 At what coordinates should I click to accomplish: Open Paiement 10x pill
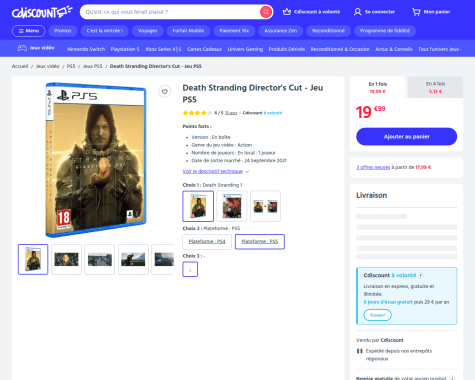pos(234,31)
